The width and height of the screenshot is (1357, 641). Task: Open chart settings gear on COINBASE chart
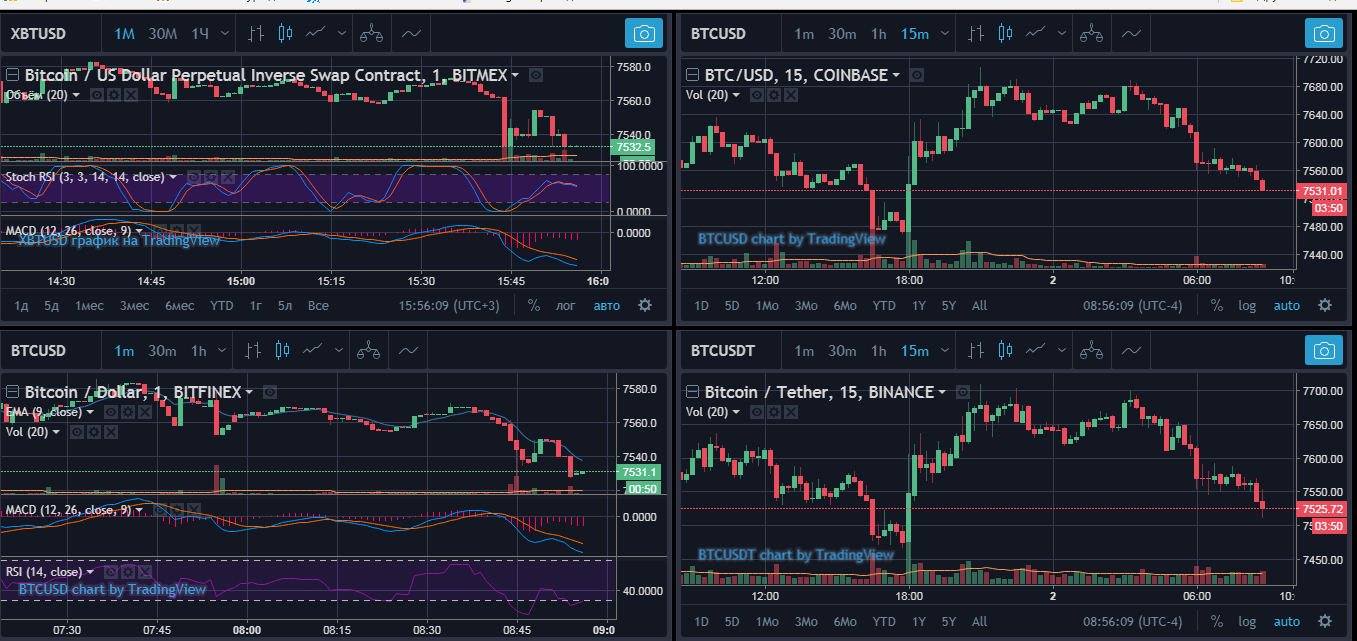coord(1324,305)
